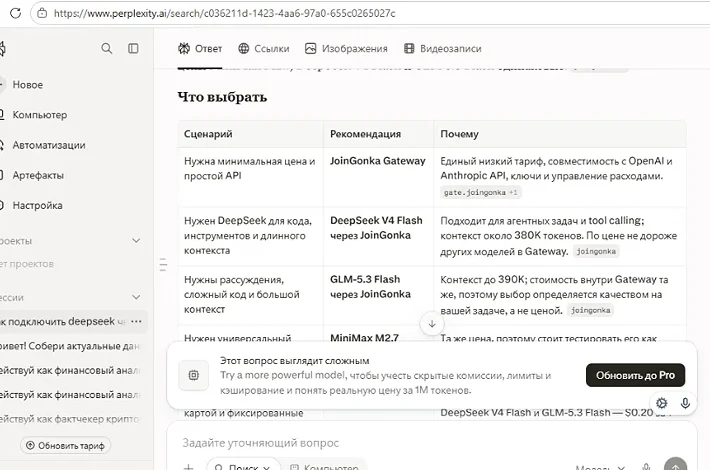The image size is (710, 470).
Task: Open the Настройка sidebar item
Action: coord(37,206)
